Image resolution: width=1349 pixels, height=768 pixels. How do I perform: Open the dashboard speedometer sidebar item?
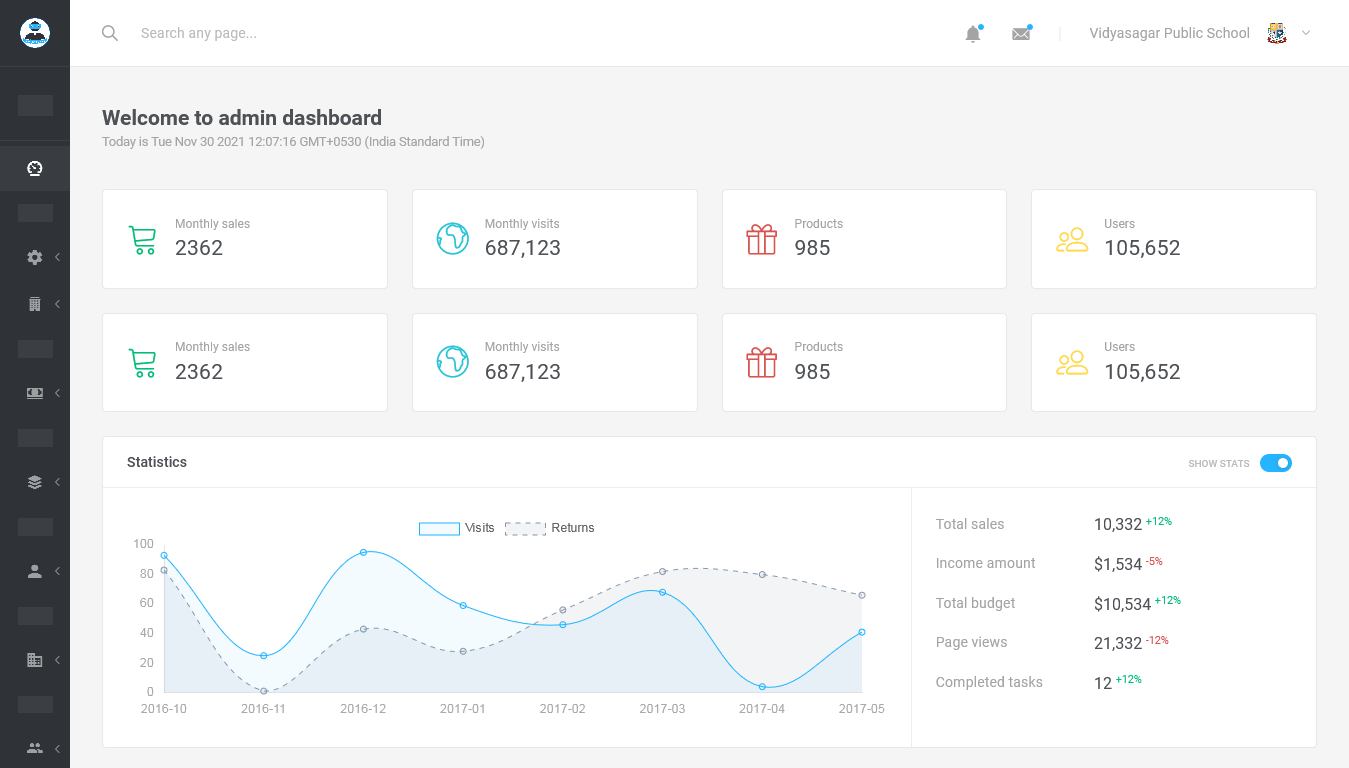point(35,169)
